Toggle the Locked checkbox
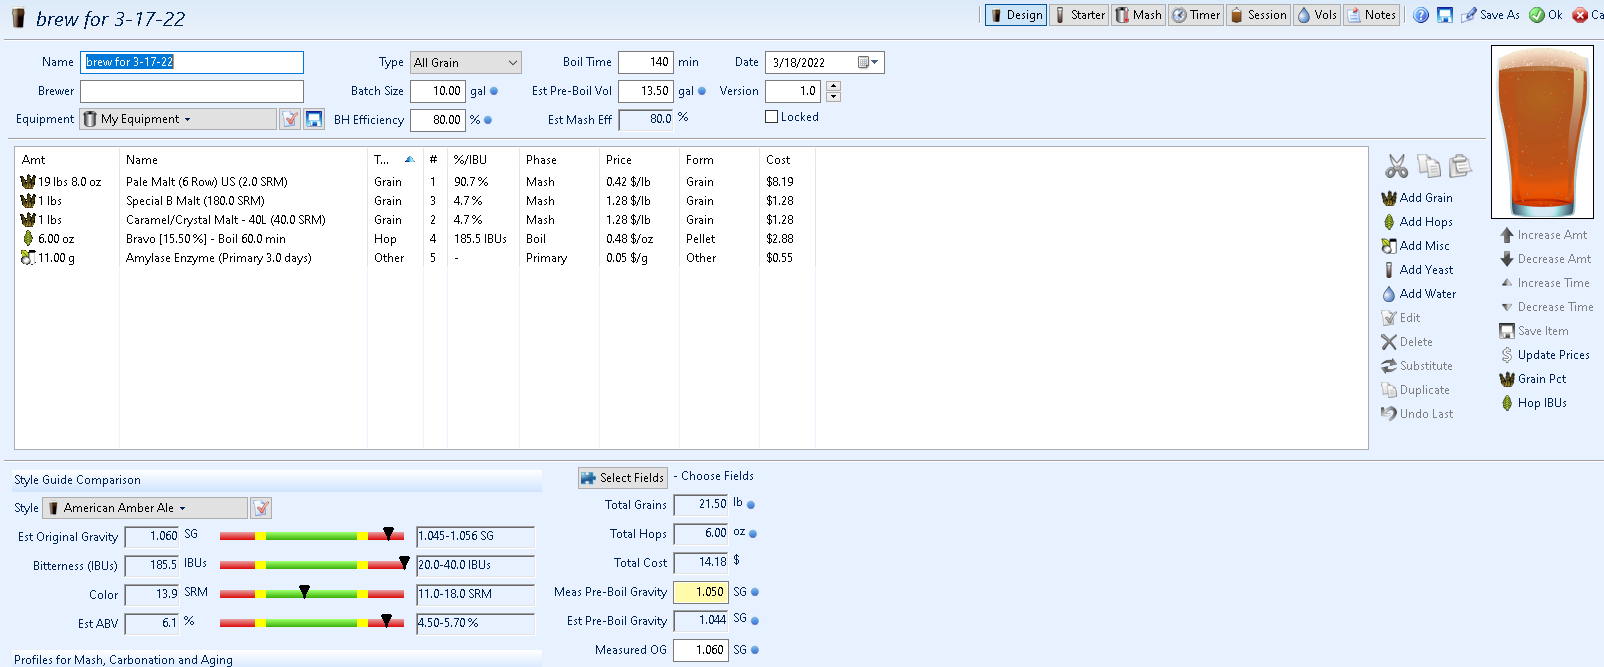 coord(772,117)
